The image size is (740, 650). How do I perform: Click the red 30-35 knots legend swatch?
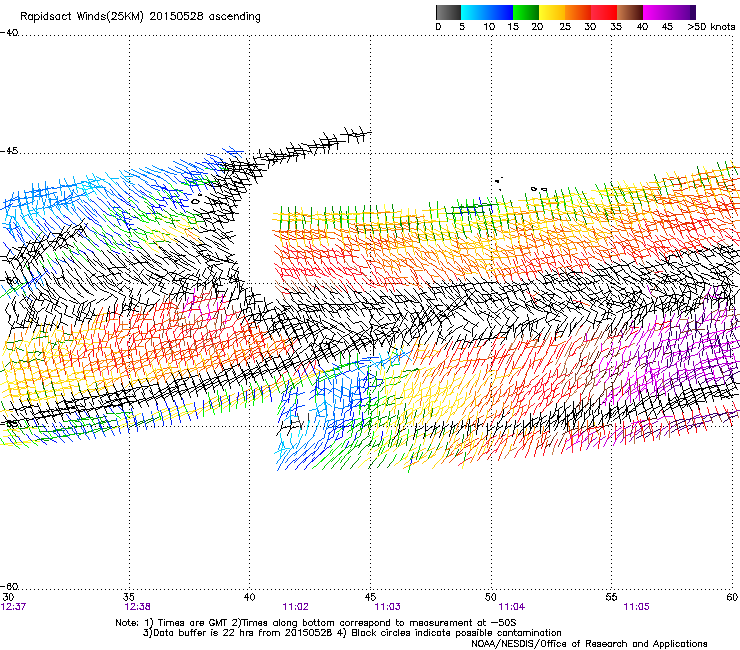pyautogui.click(x=604, y=12)
